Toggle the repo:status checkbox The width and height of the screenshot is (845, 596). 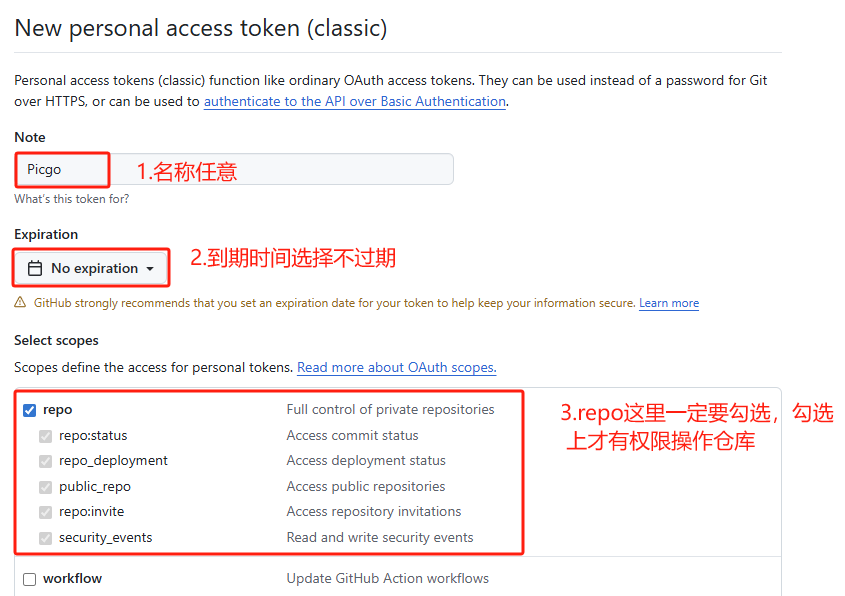[x=45, y=436]
